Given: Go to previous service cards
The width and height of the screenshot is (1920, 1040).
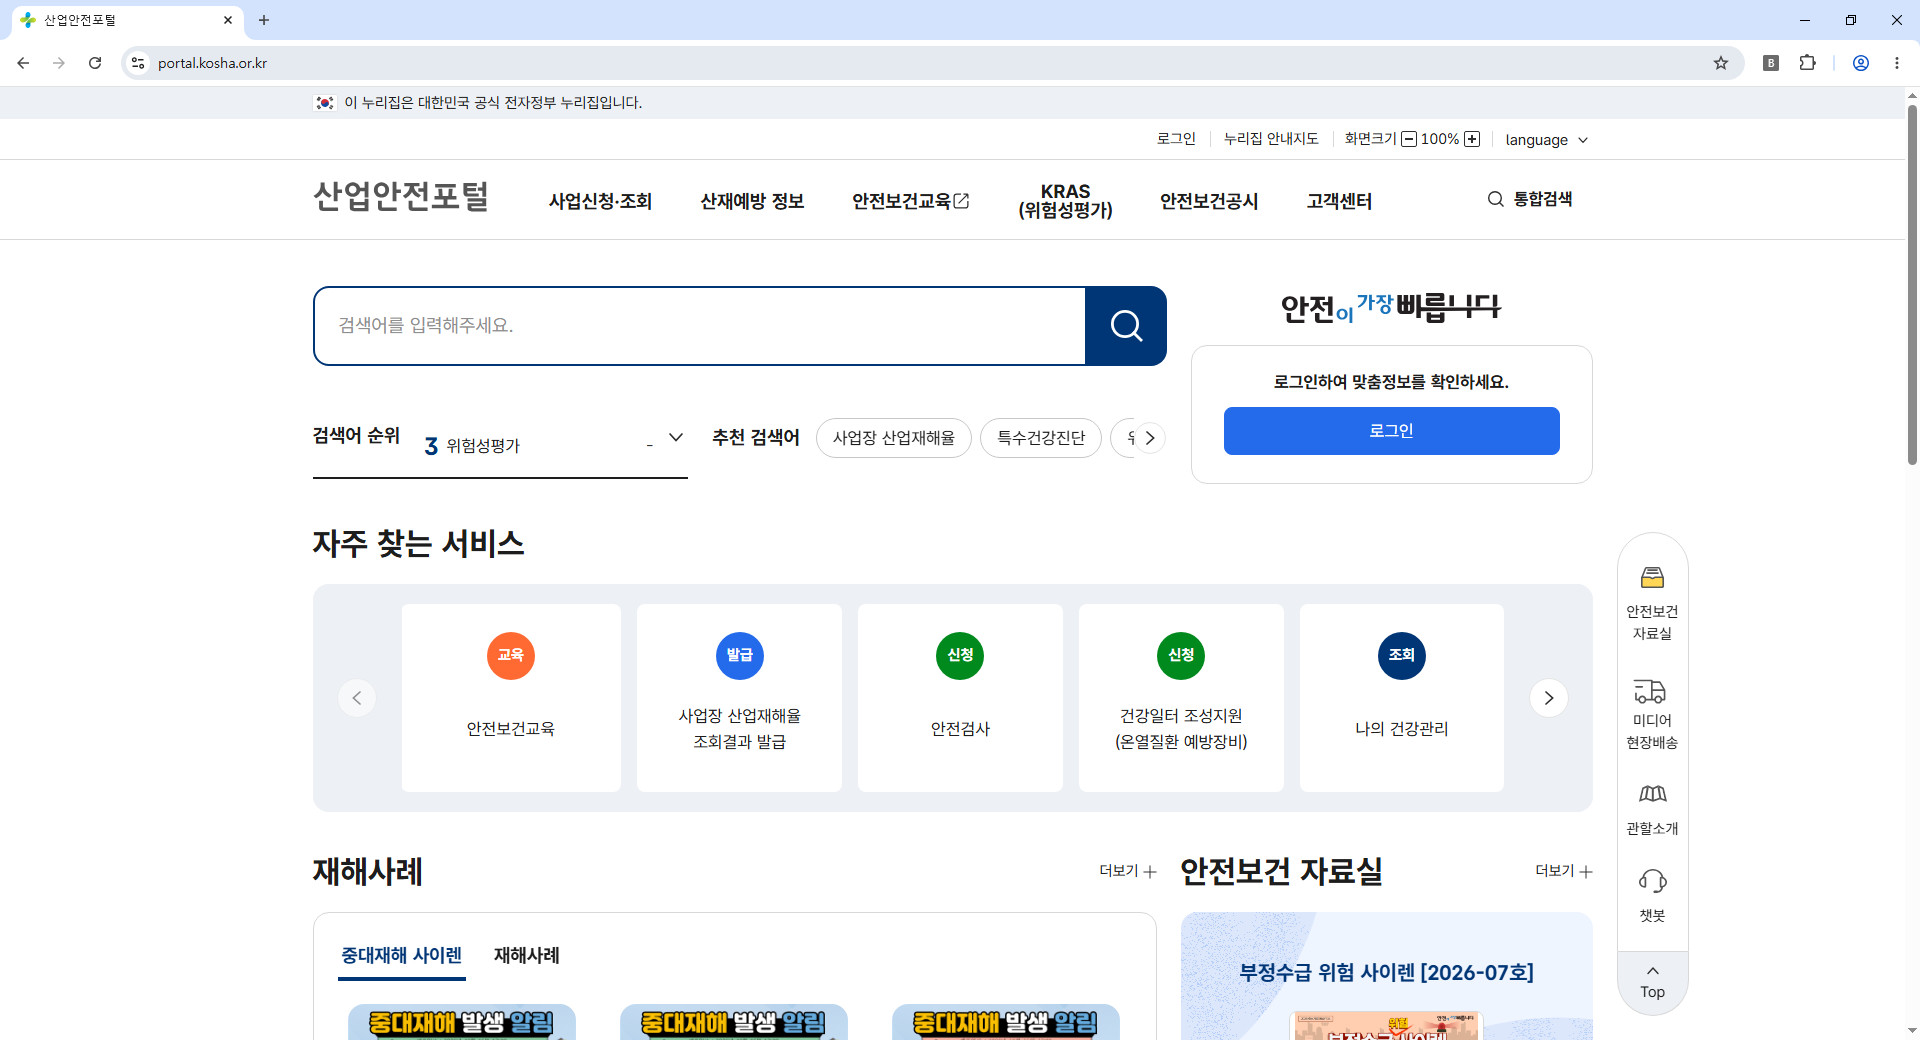Looking at the screenshot, I should 357,698.
